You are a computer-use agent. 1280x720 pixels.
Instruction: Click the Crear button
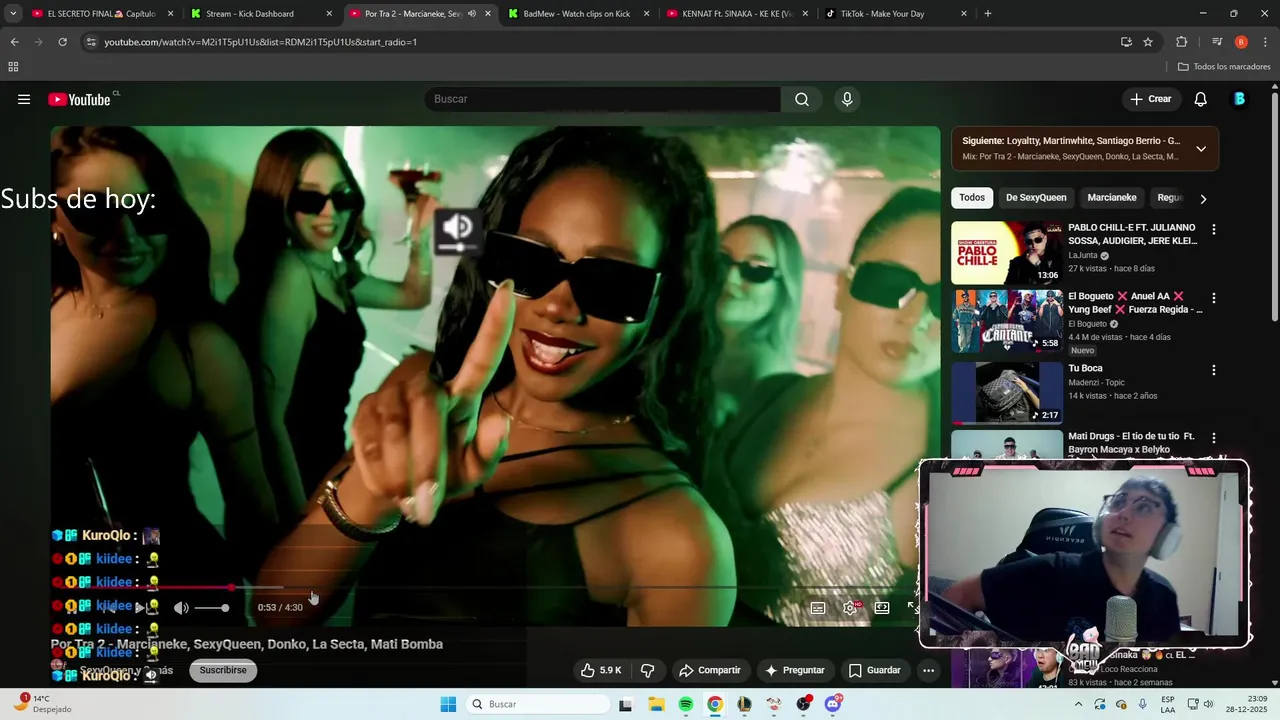coord(1150,99)
